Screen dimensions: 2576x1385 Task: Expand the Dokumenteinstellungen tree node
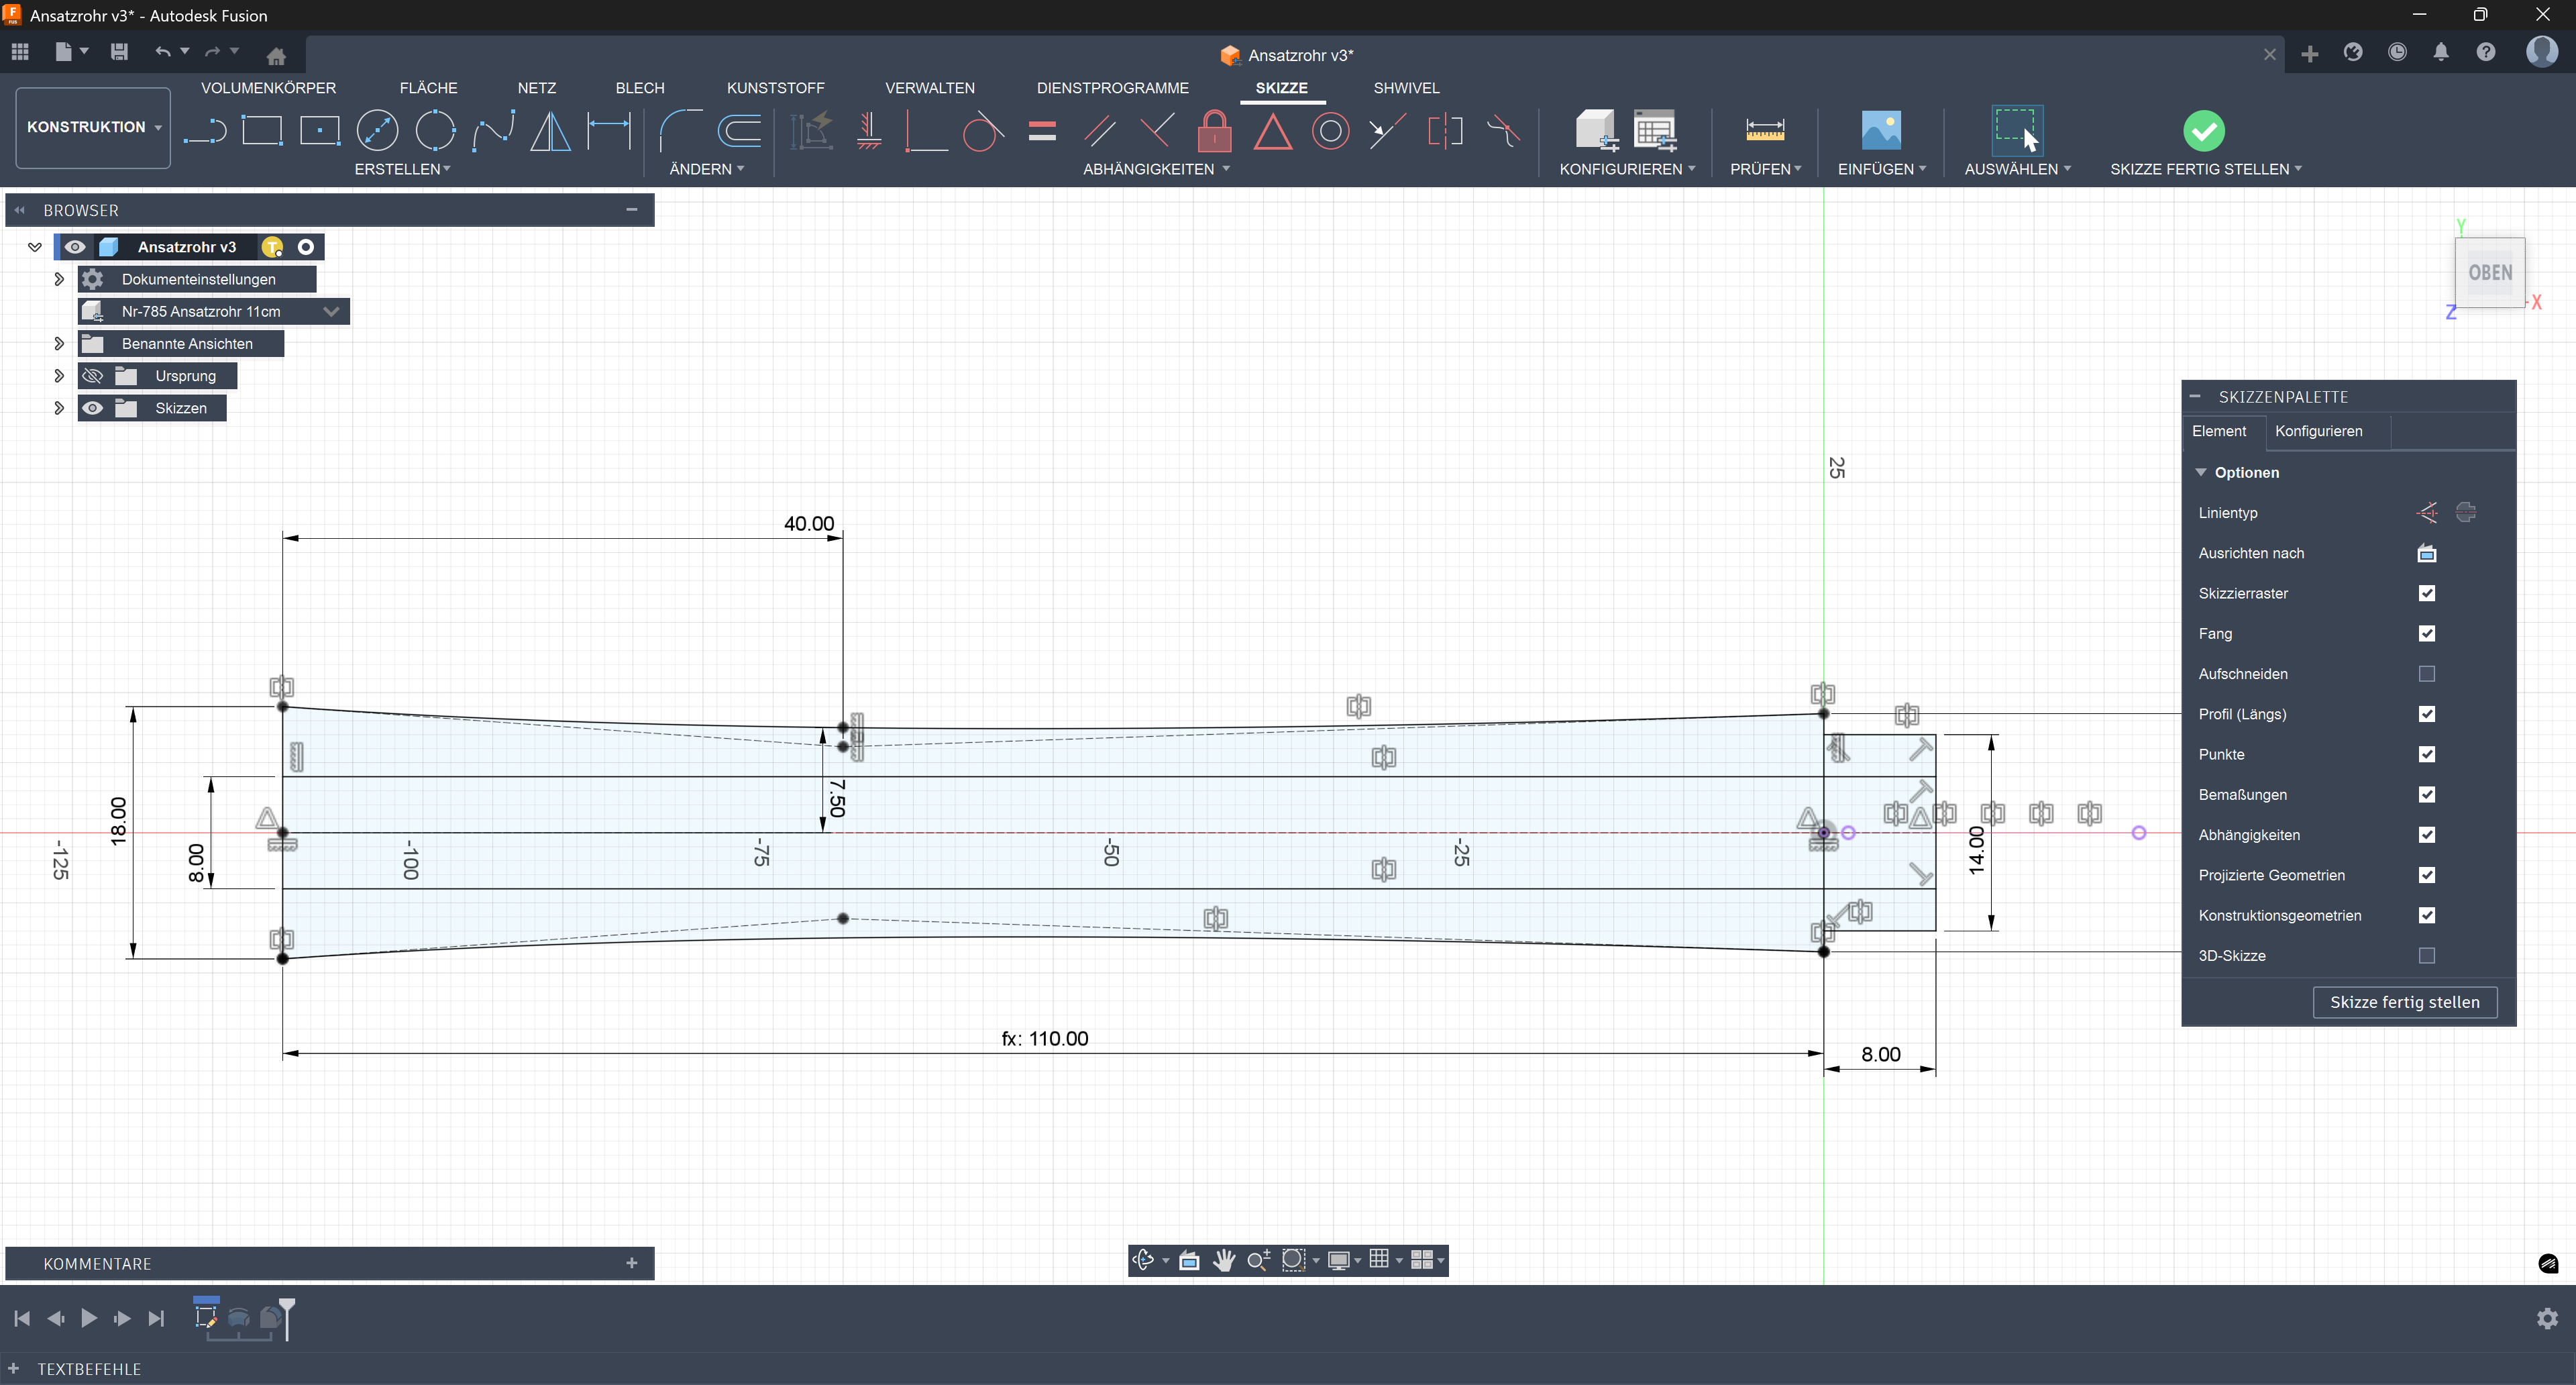pyautogui.click(x=59, y=279)
